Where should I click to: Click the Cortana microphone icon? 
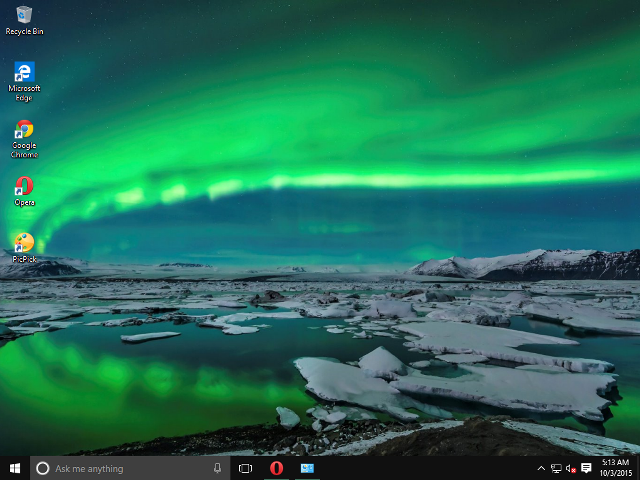coord(218,468)
